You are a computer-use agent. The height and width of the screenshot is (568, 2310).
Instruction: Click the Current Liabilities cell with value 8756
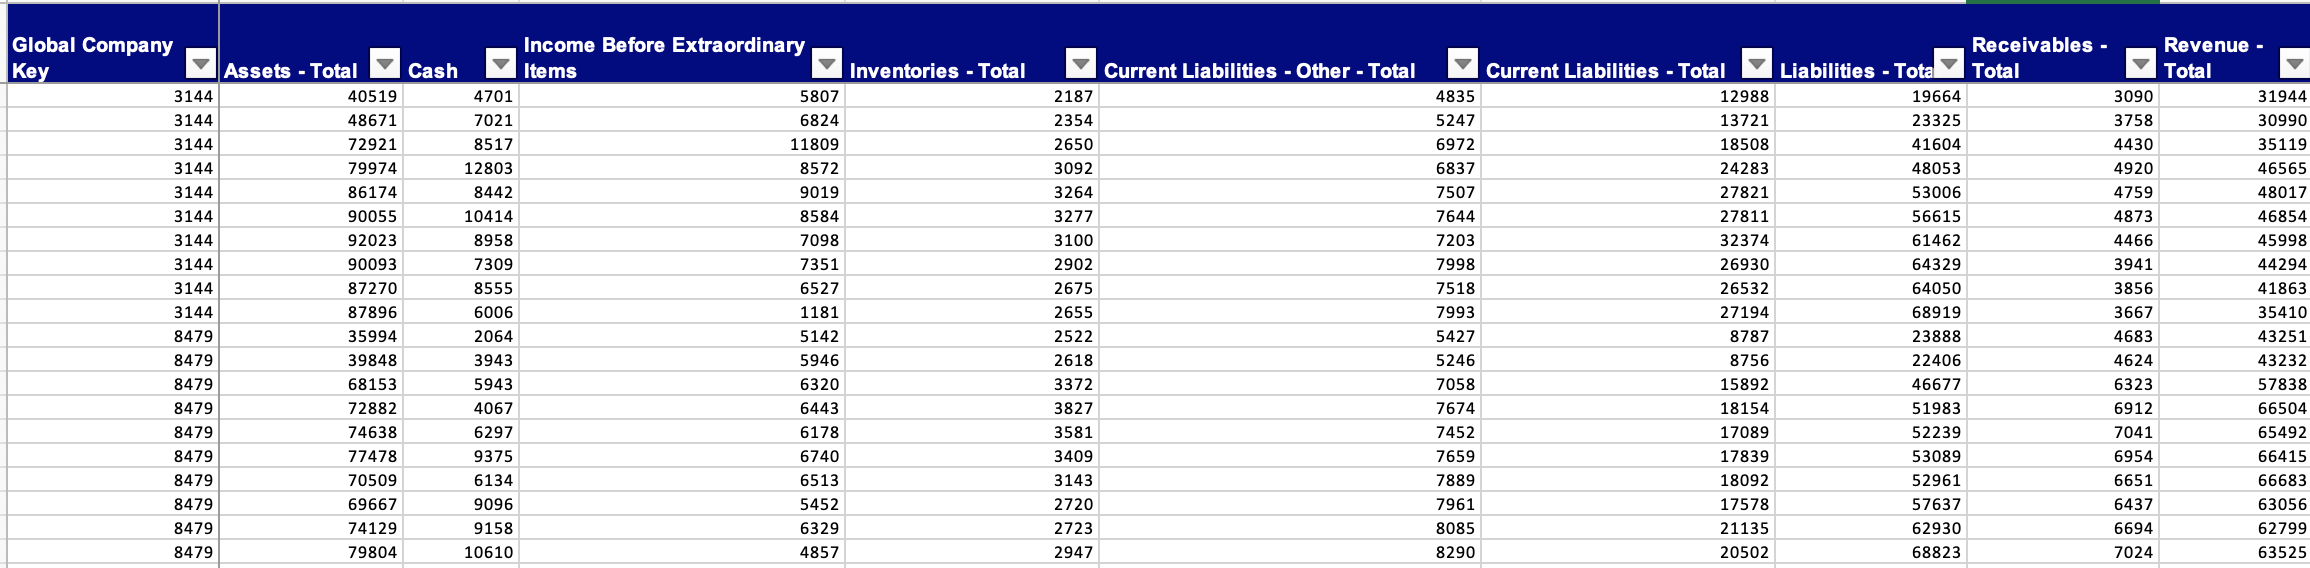pos(1628,360)
